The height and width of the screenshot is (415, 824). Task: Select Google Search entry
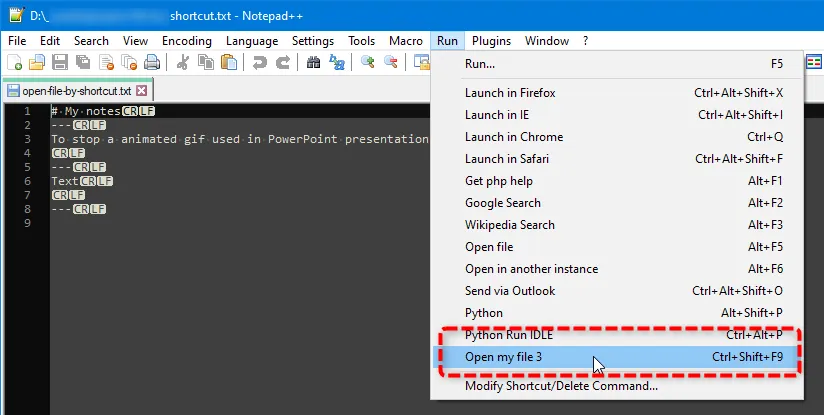(x=617, y=203)
